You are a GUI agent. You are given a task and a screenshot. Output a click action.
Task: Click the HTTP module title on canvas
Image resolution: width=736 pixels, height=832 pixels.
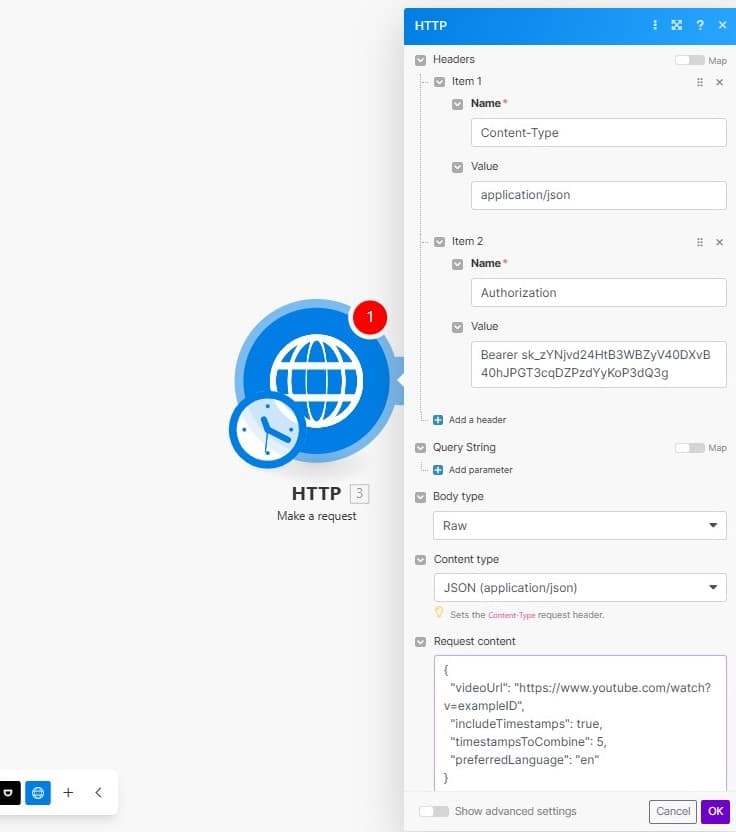click(316, 493)
